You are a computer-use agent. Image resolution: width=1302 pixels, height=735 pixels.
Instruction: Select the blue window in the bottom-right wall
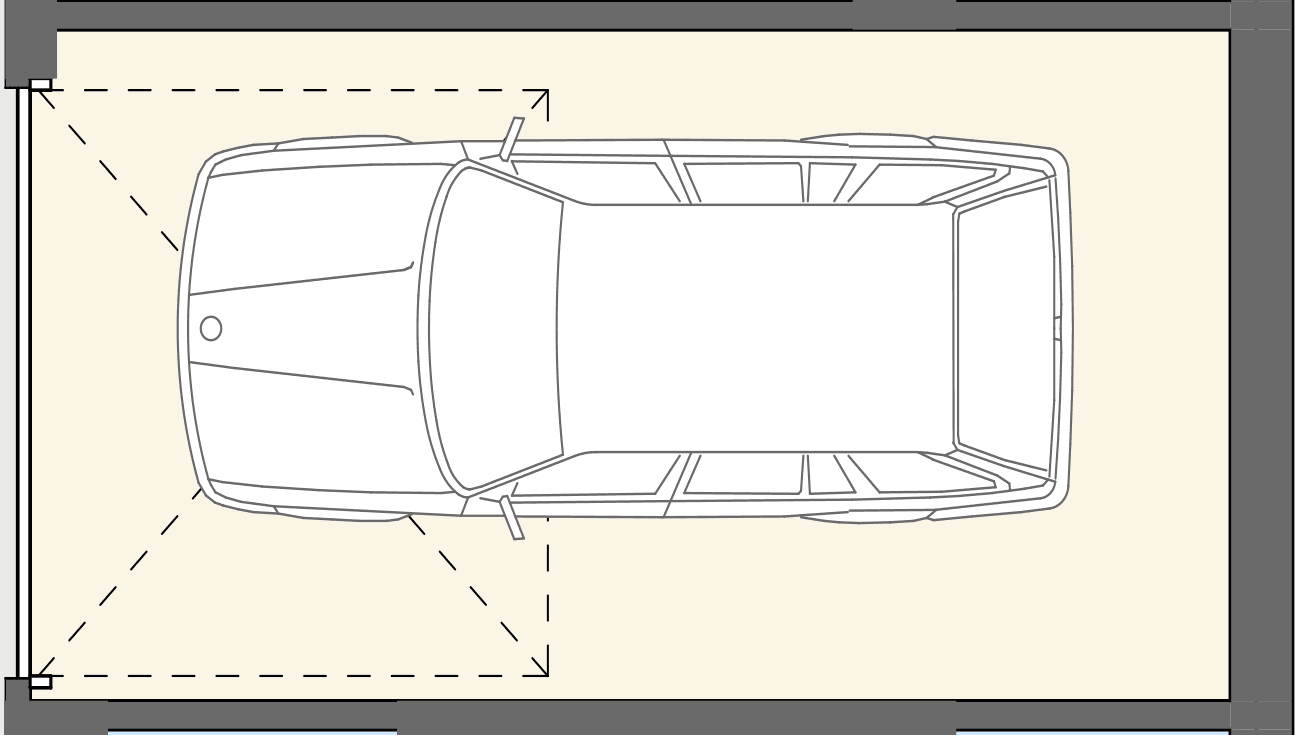[x=1093, y=732]
